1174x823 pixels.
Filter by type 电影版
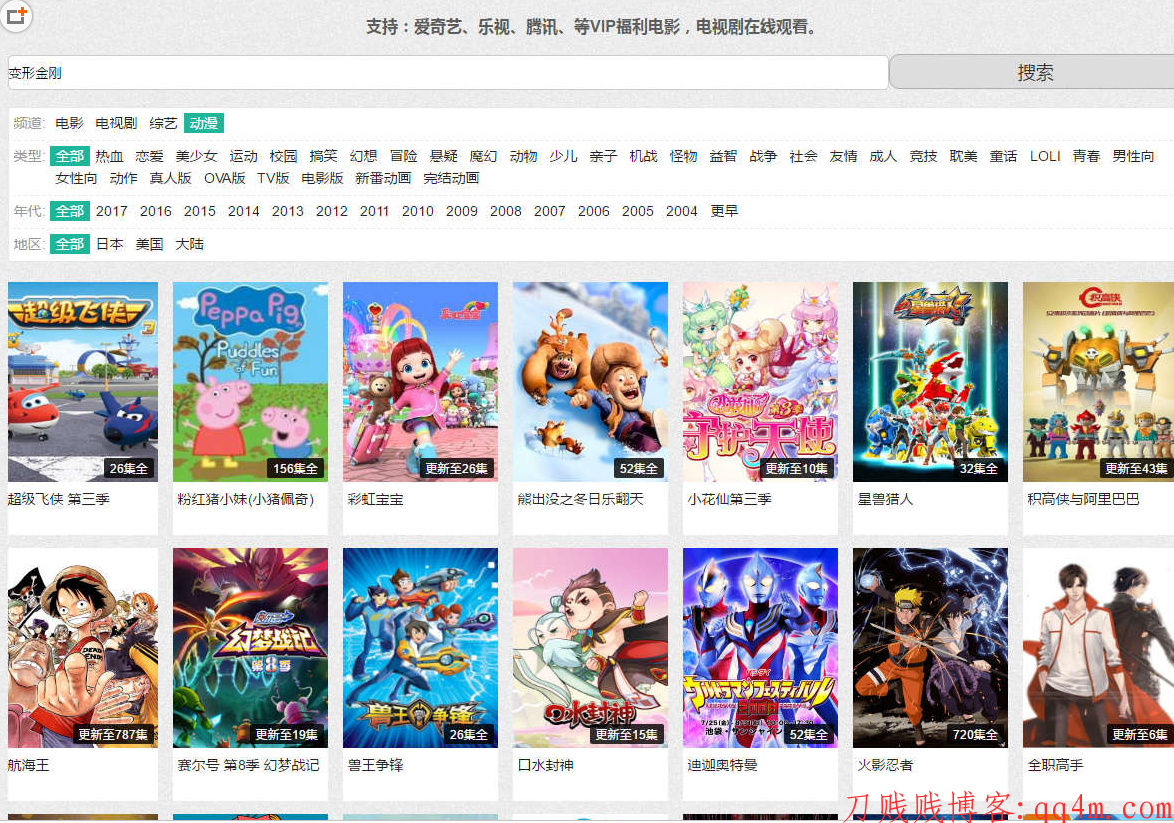[x=322, y=177]
